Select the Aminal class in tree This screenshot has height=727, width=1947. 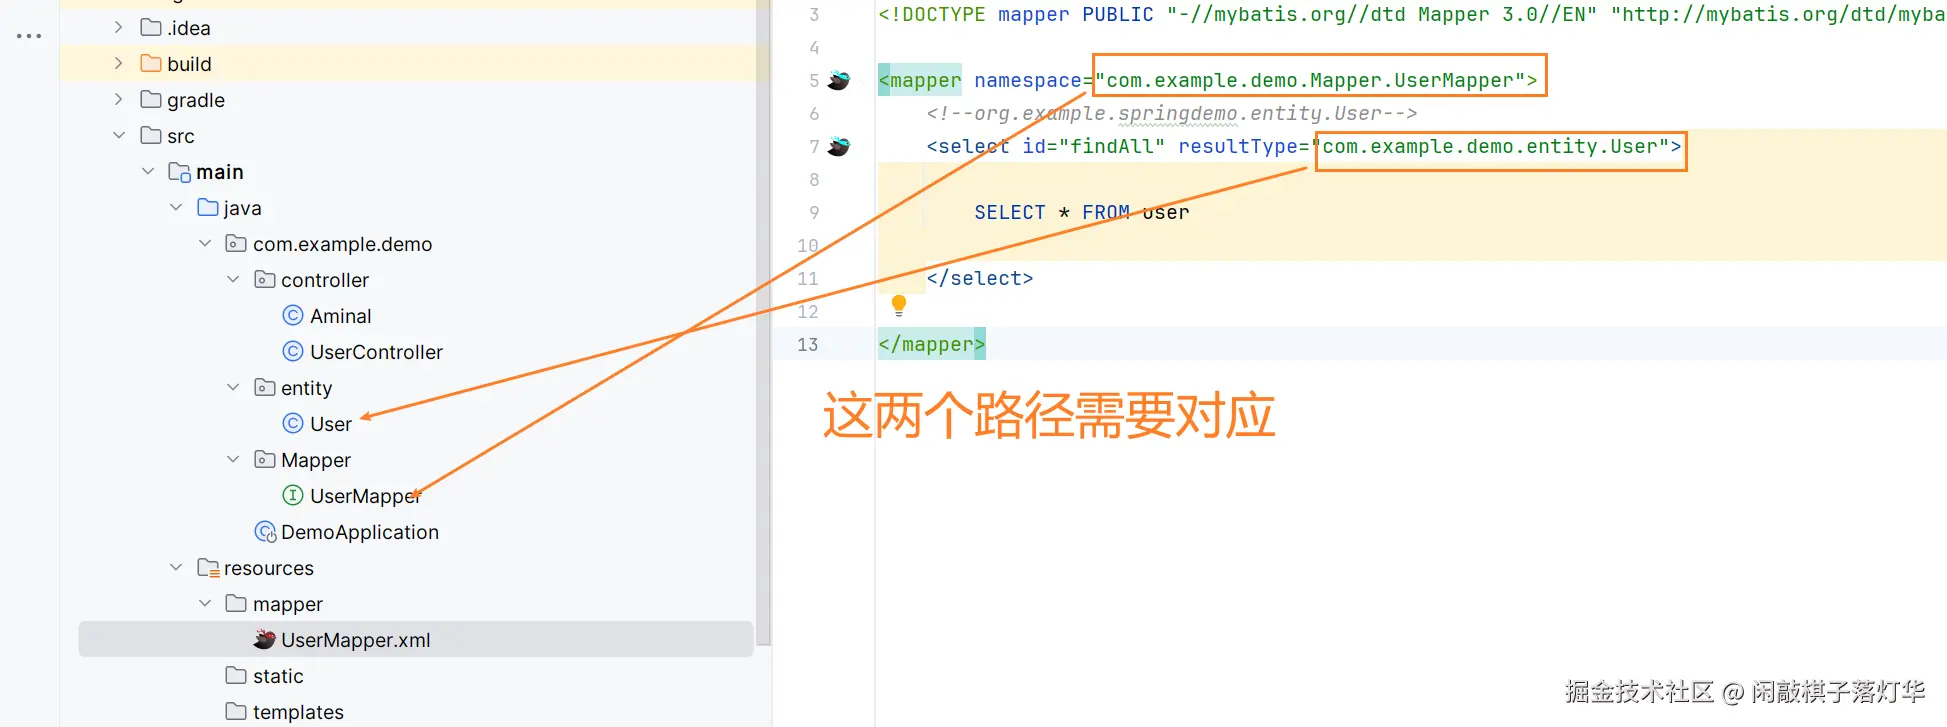pyautogui.click(x=340, y=316)
